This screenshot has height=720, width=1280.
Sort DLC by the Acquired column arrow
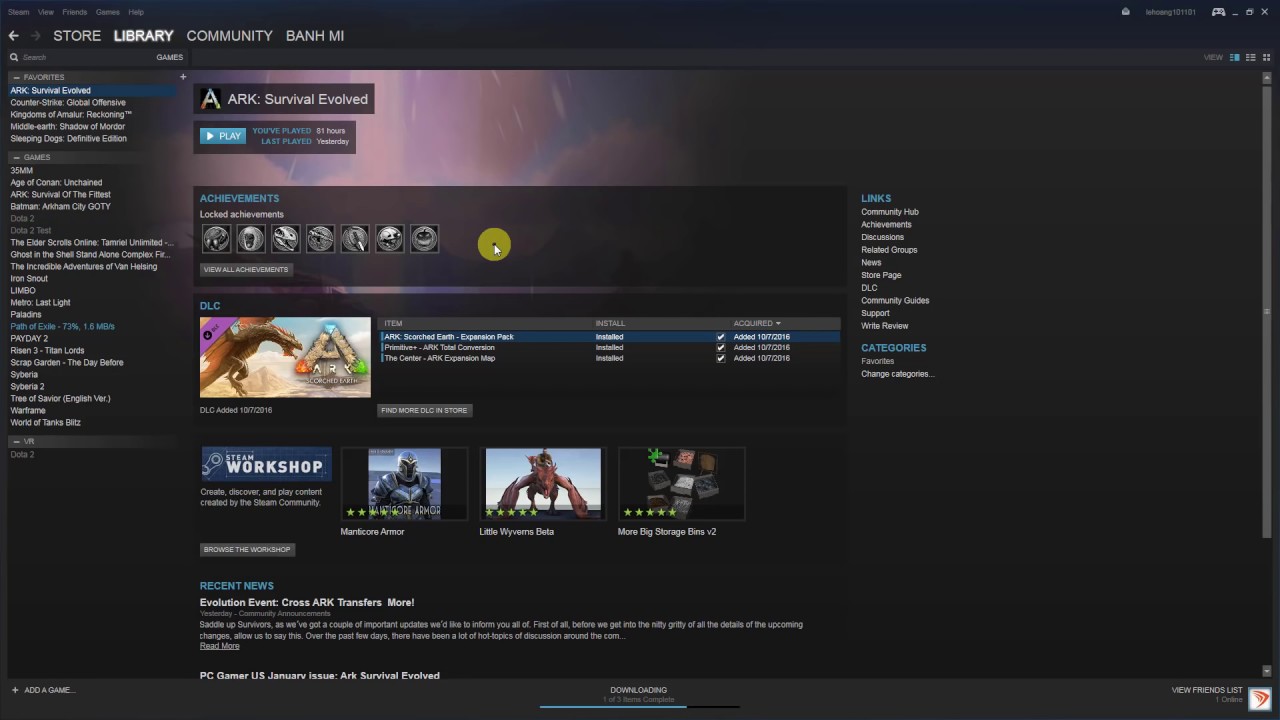[x=778, y=323]
